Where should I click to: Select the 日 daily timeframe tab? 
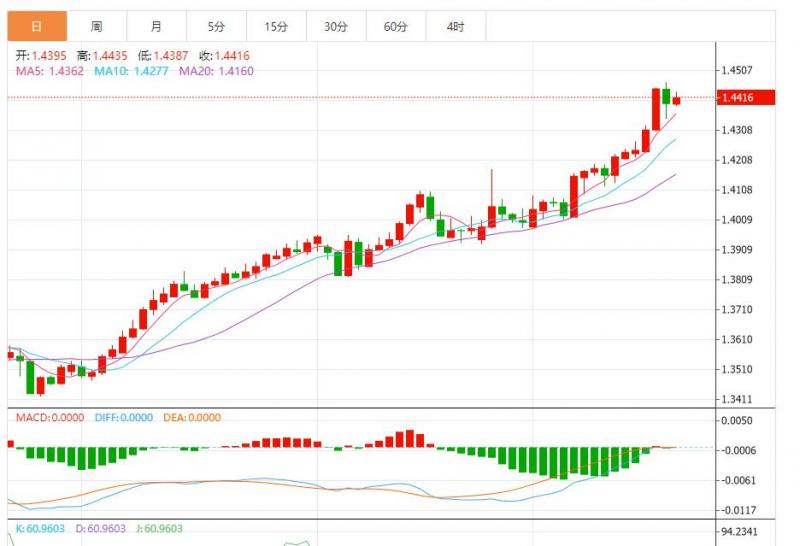click(x=37, y=26)
